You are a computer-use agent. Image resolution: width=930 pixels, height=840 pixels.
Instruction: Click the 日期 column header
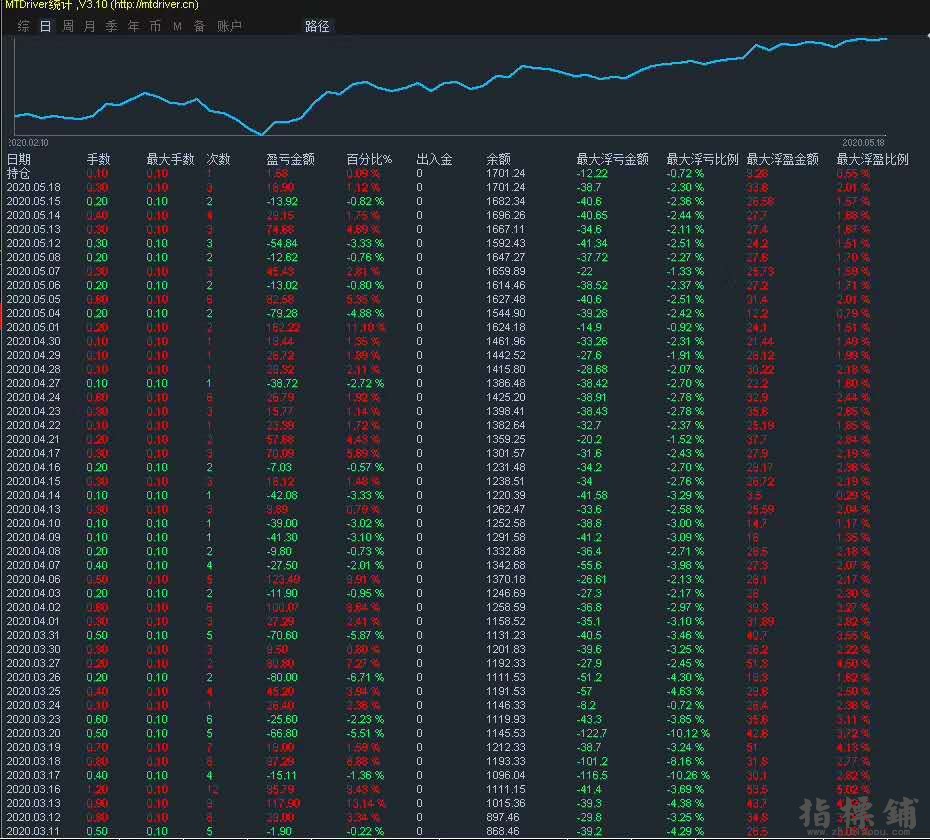(18, 159)
